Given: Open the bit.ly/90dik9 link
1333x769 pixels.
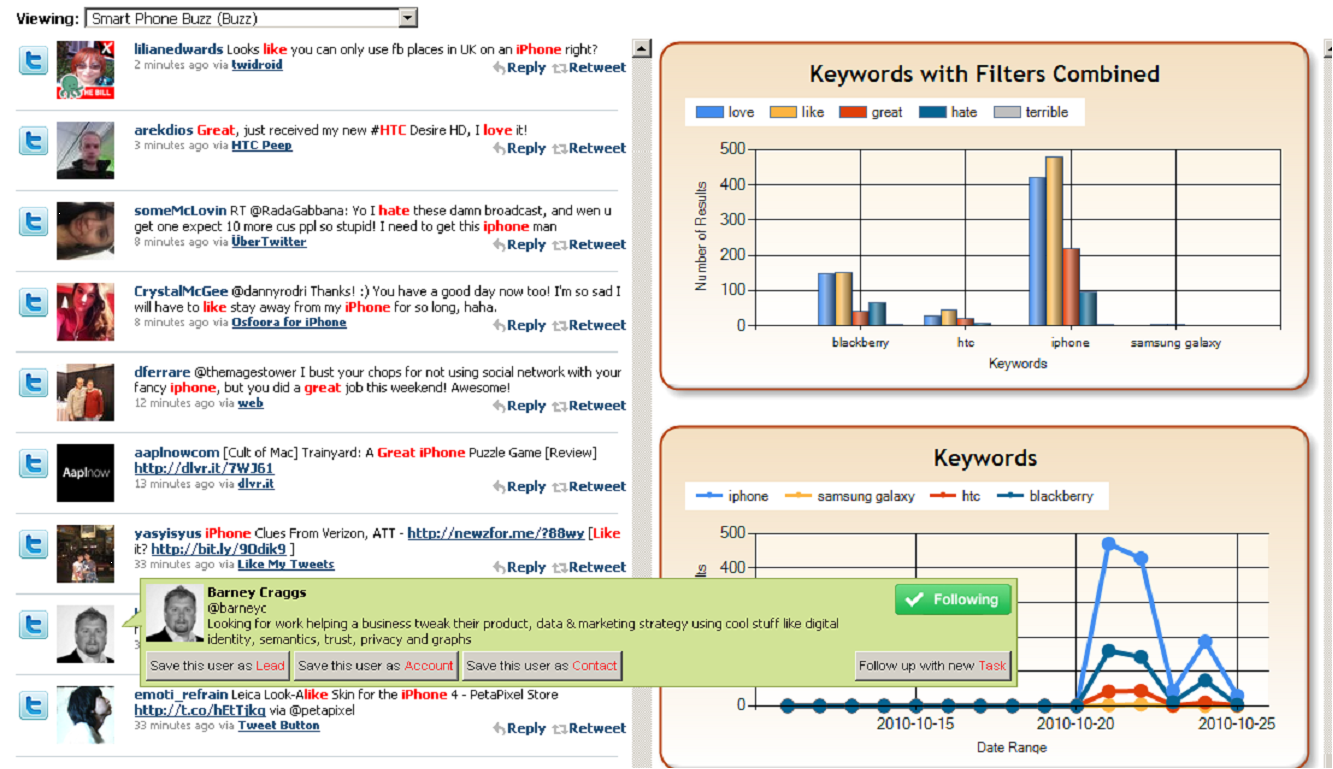Looking at the screenshot, I should 219,549.
